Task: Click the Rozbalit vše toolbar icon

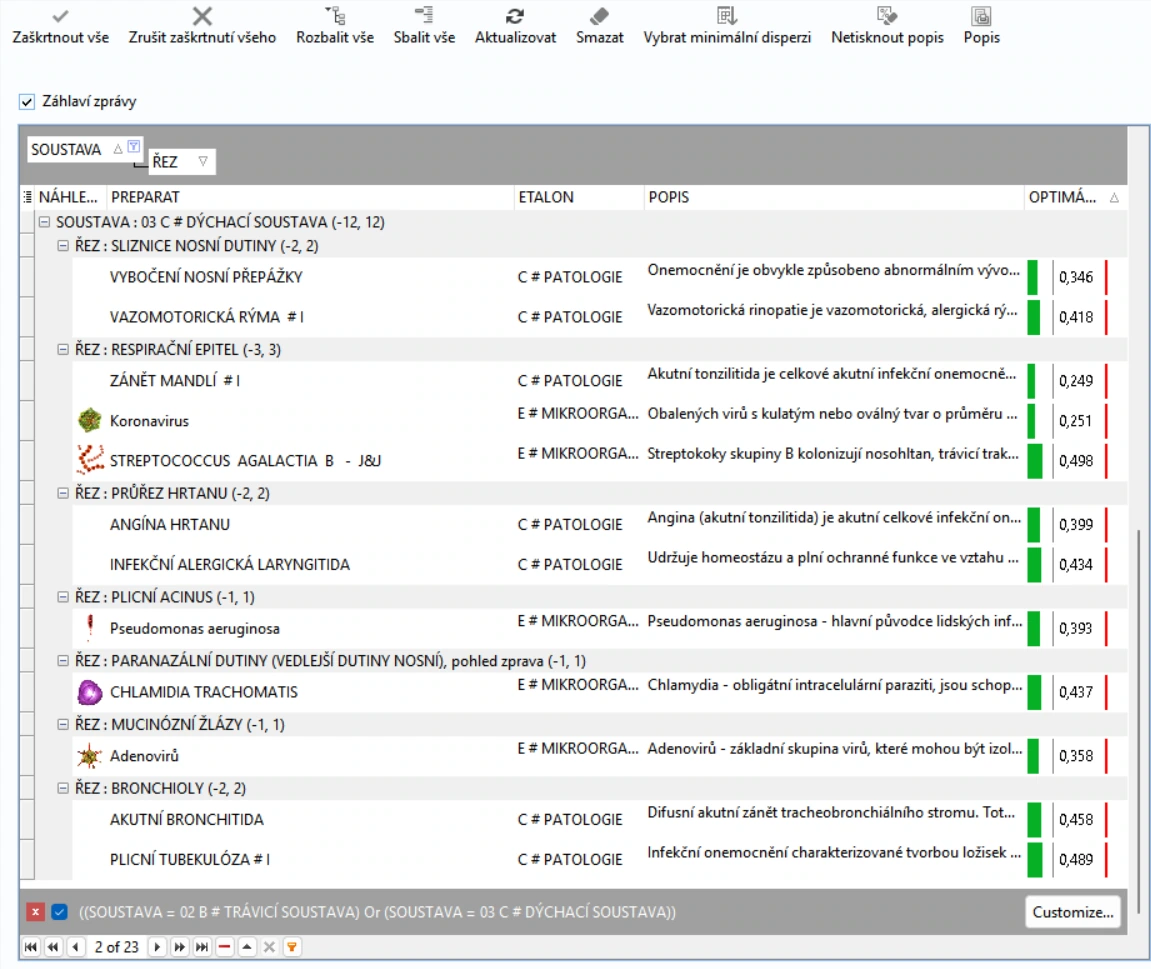Action: click(x=335, y=15)
